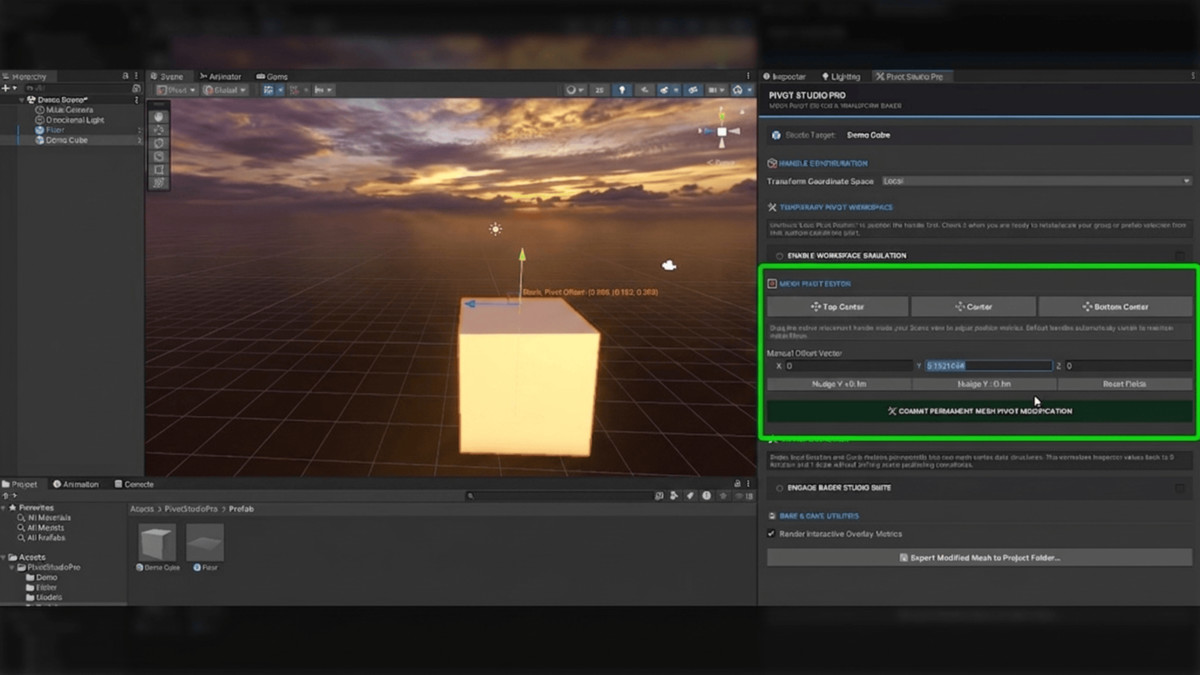This screenshot has width=1200, height=675.
Task: Click the X offset input field
Action: pos(848,366)
